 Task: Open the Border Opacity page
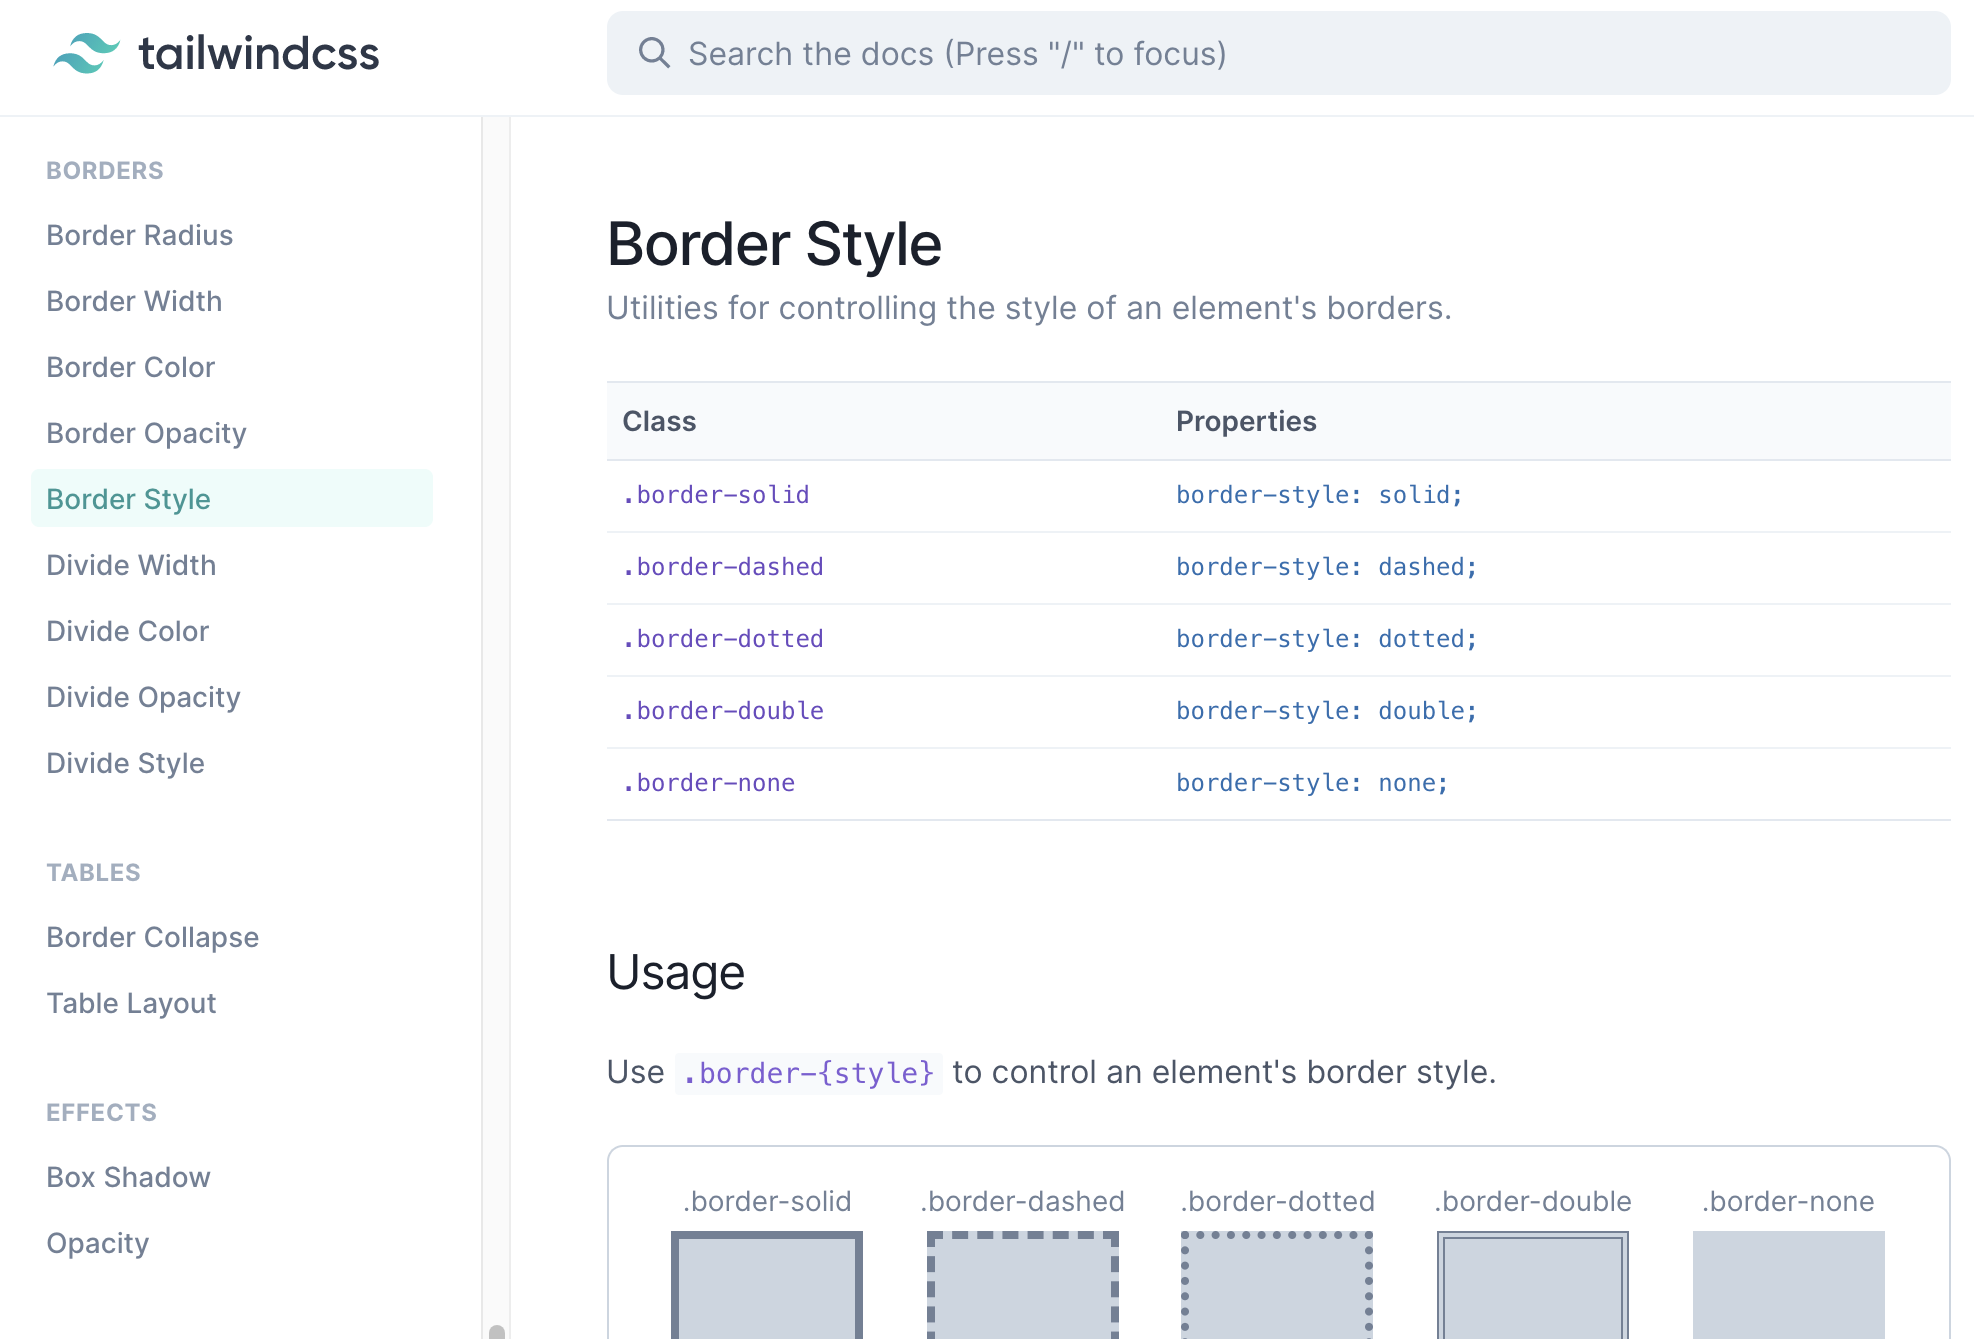click(x=146, y=433)
